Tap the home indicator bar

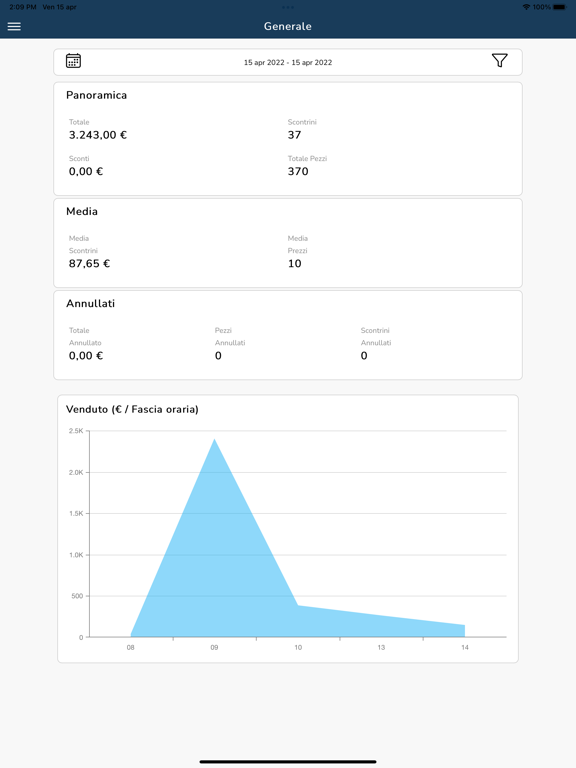(288, 762)
